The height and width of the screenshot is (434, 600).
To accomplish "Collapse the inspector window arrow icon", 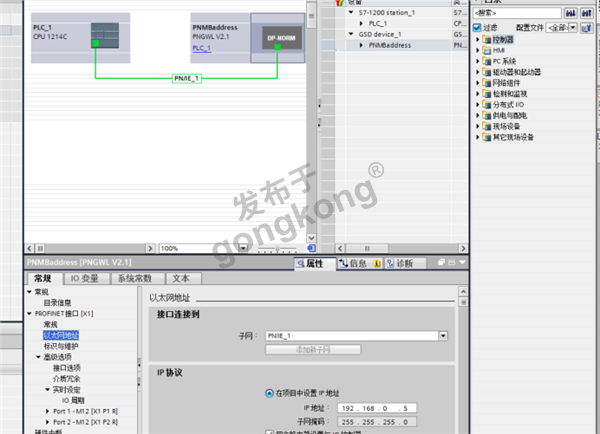I will [x=462, y=263].
